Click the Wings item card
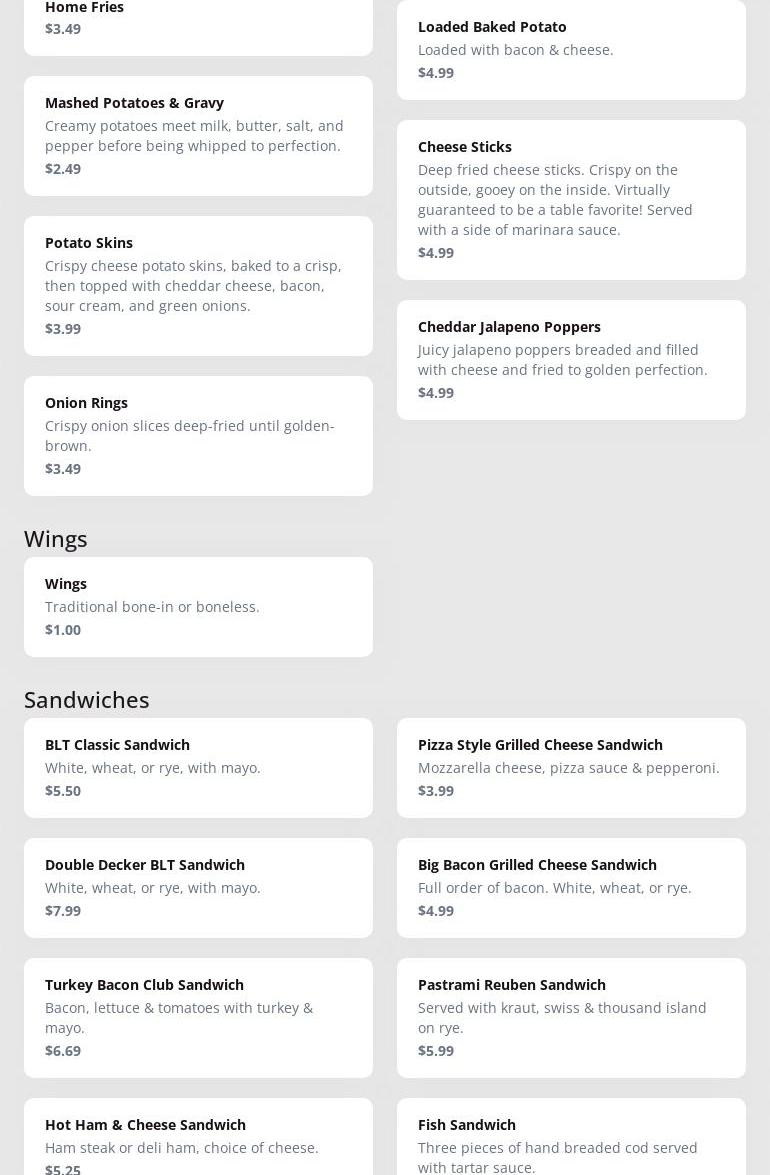This screenshot has width=770, height=1175. click(198, 606)
